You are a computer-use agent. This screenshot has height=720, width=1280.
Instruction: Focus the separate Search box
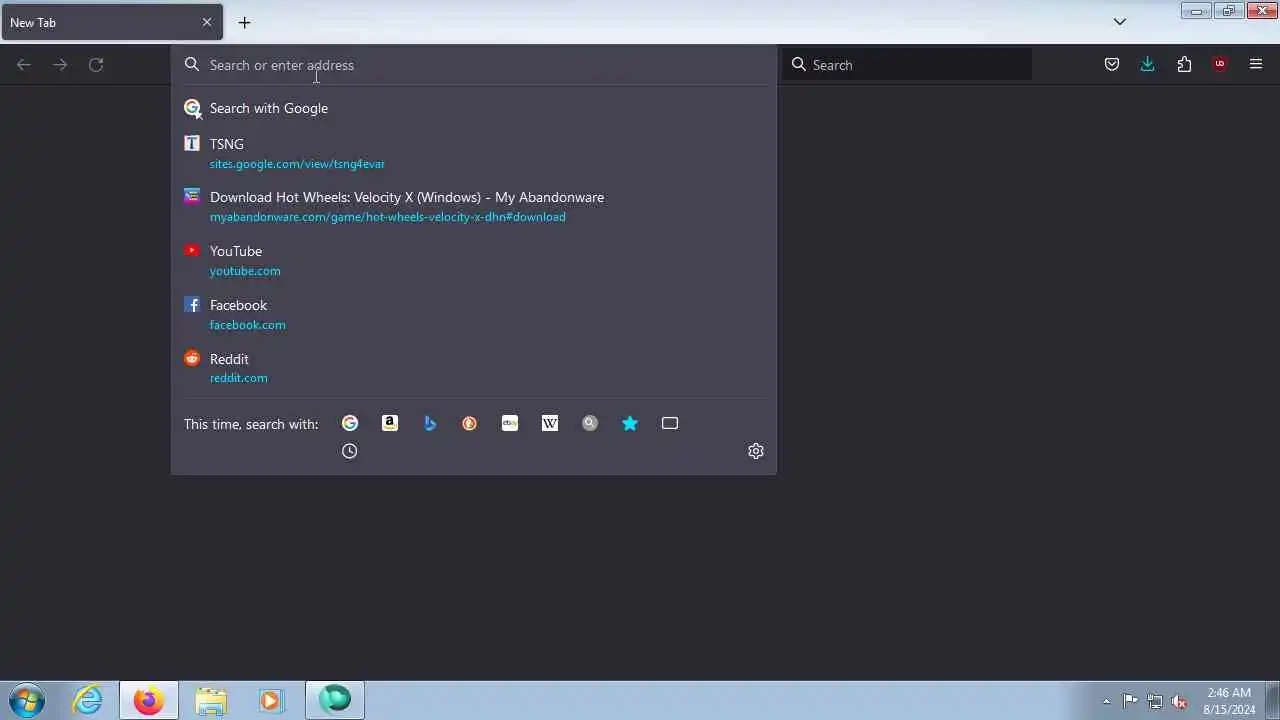click(907, 65)
